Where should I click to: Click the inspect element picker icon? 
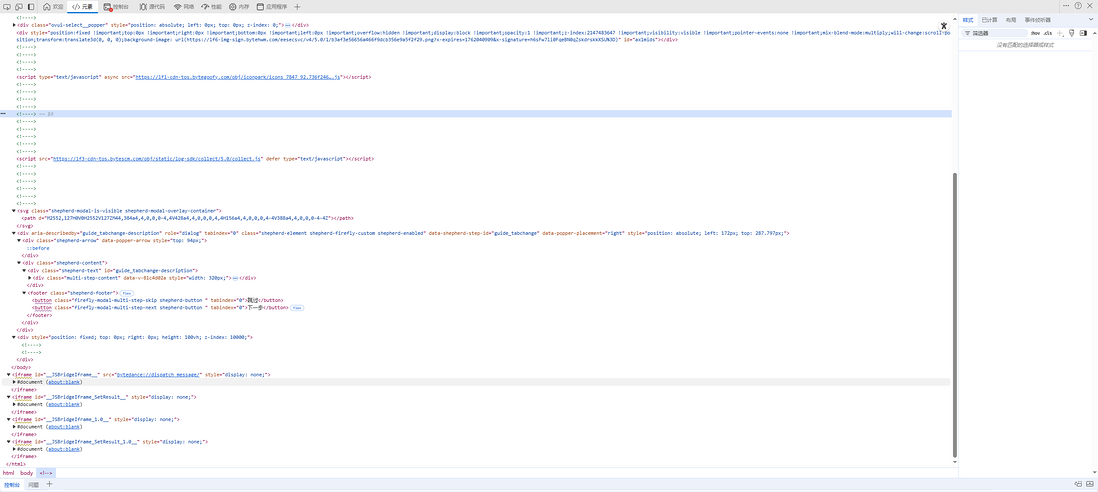[x=6, y=6]
